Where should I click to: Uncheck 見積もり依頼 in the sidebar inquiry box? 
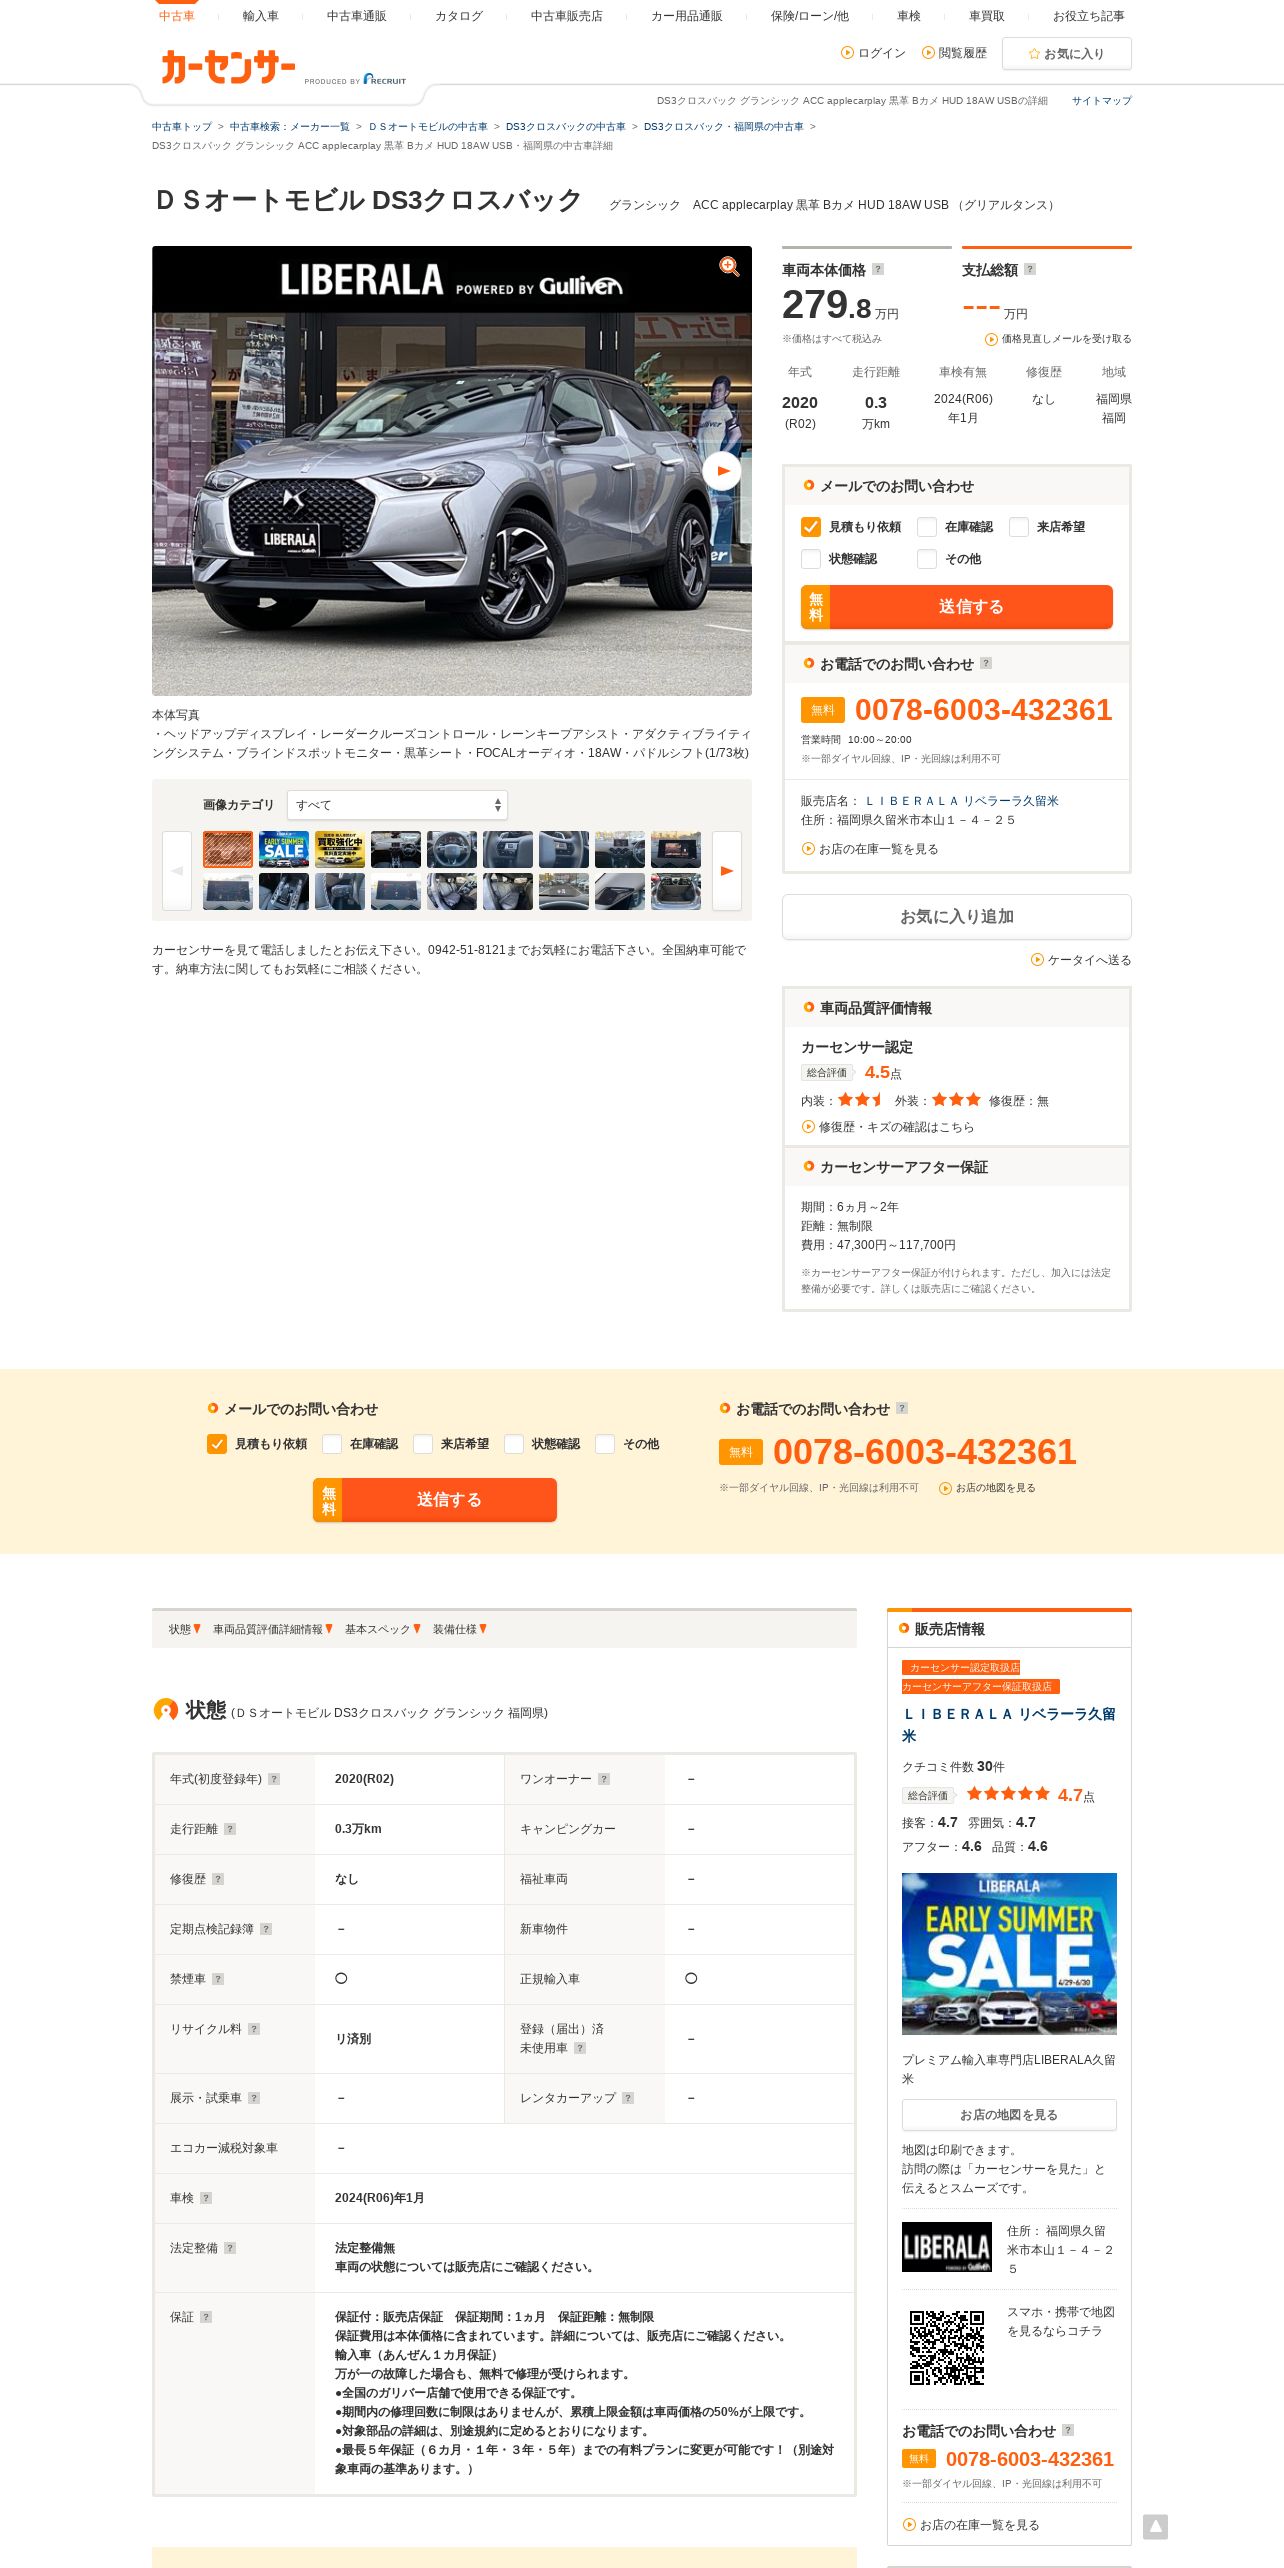pyautogui.click(x=811, y=527)
